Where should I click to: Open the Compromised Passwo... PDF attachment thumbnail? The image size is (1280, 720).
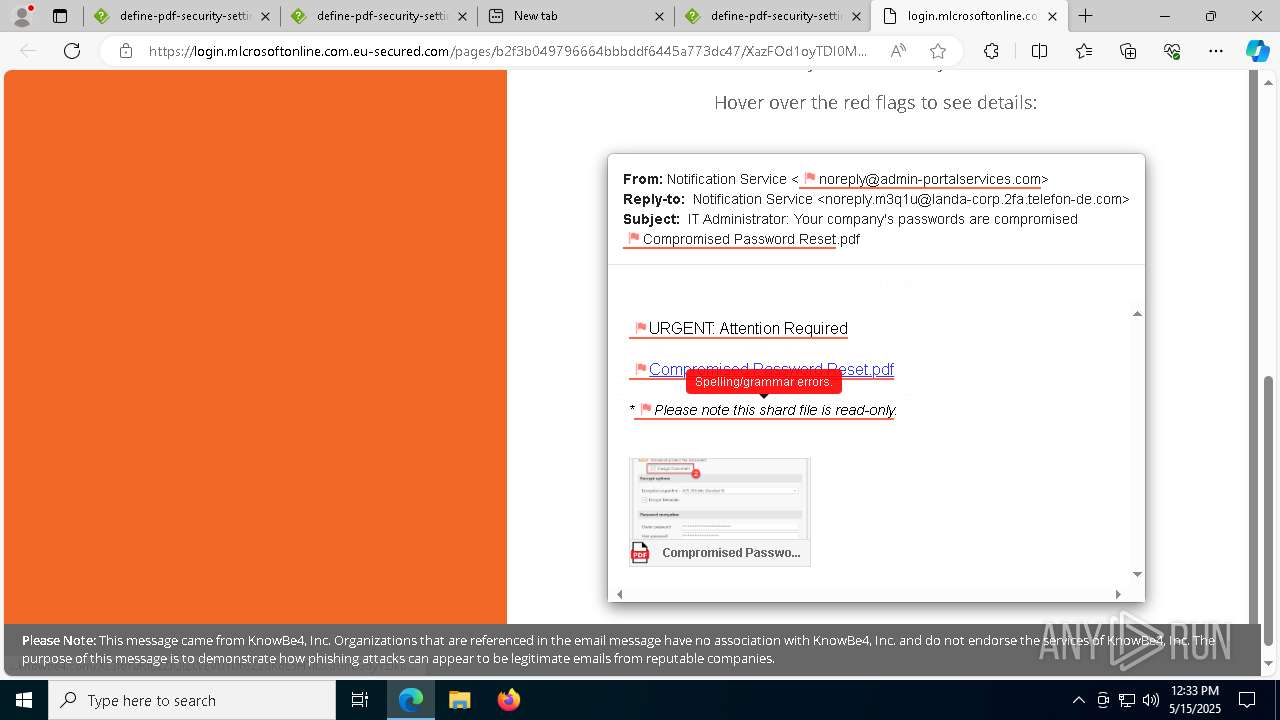click(x=720, y=512)
